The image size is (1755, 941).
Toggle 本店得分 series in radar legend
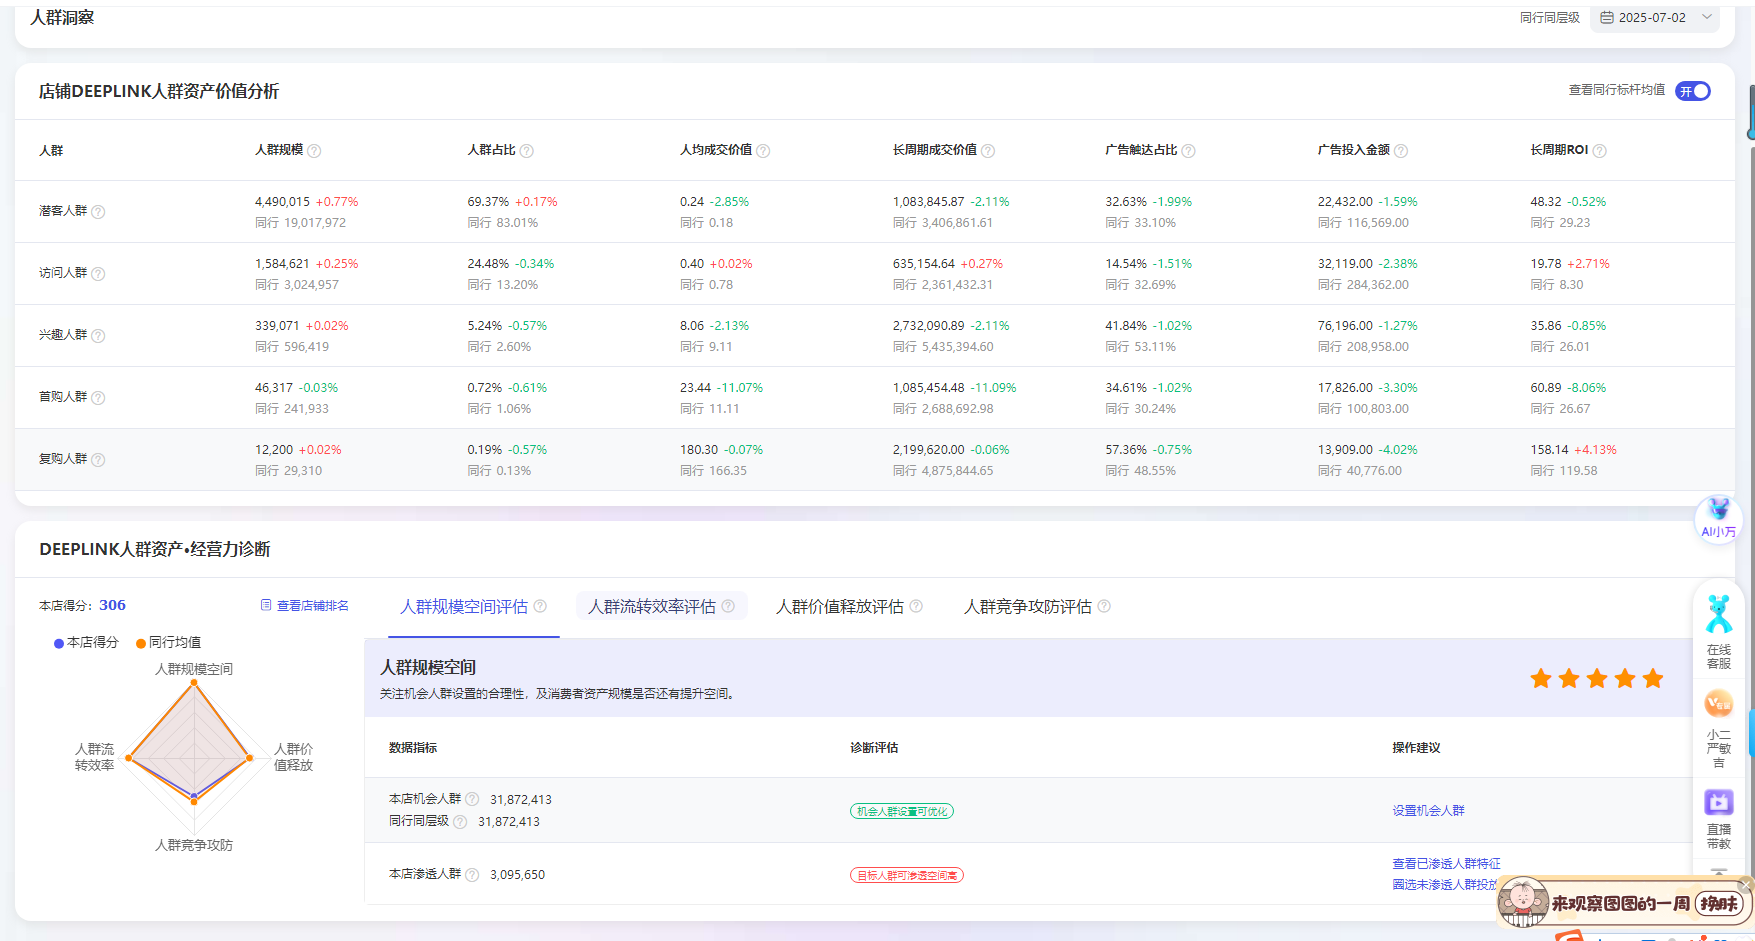point(86,642)
